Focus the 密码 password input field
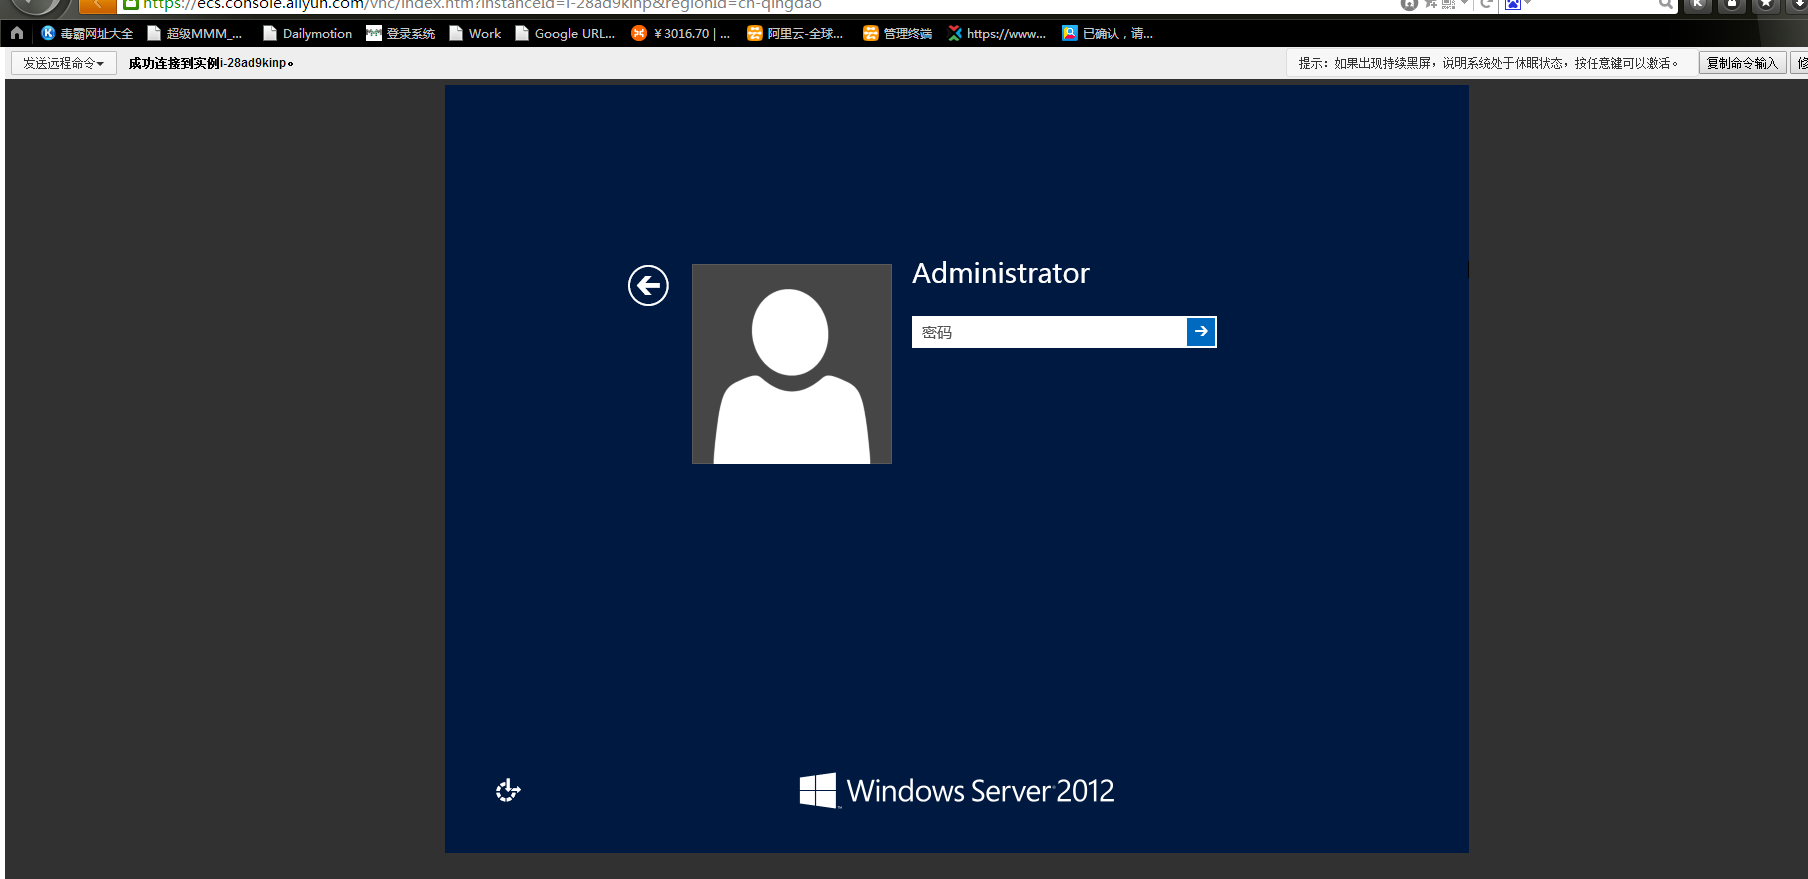 pyautogui.click(x=1049, y=332)
